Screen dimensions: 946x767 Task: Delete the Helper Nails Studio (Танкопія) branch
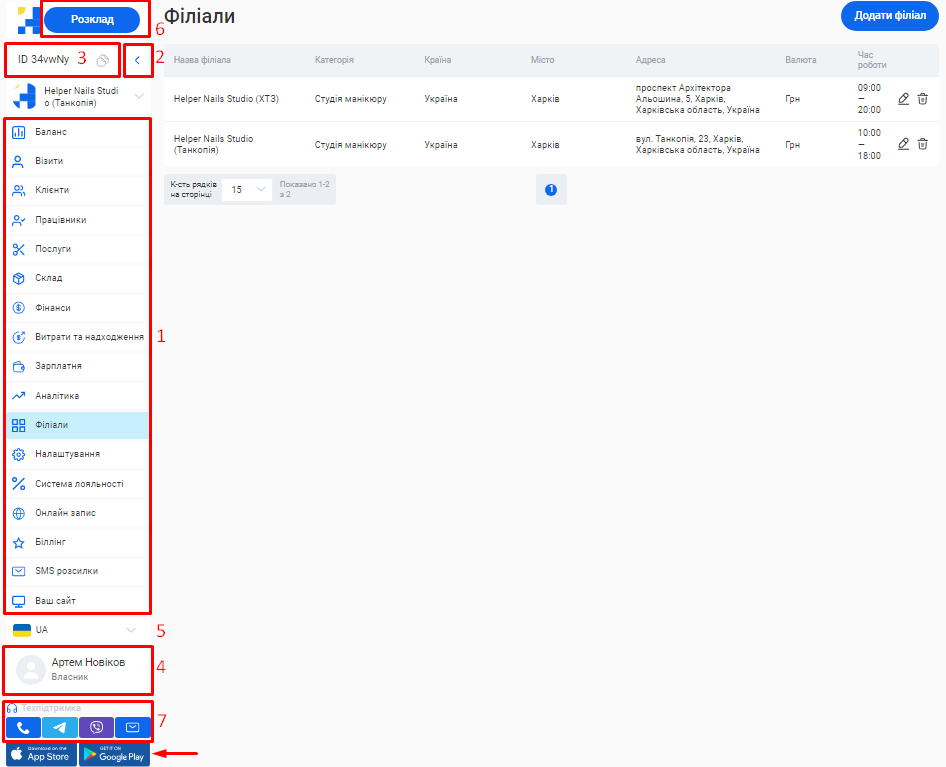pyautogui.click(x=923, y=144)
